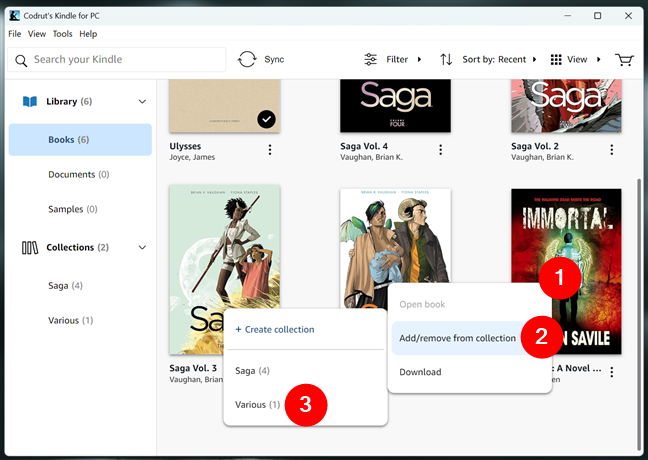The width and height of the screenshot is (648, 460).
Task: Click the Filter sliders icon
Action: pyautogui.click(x=370, y=60)
